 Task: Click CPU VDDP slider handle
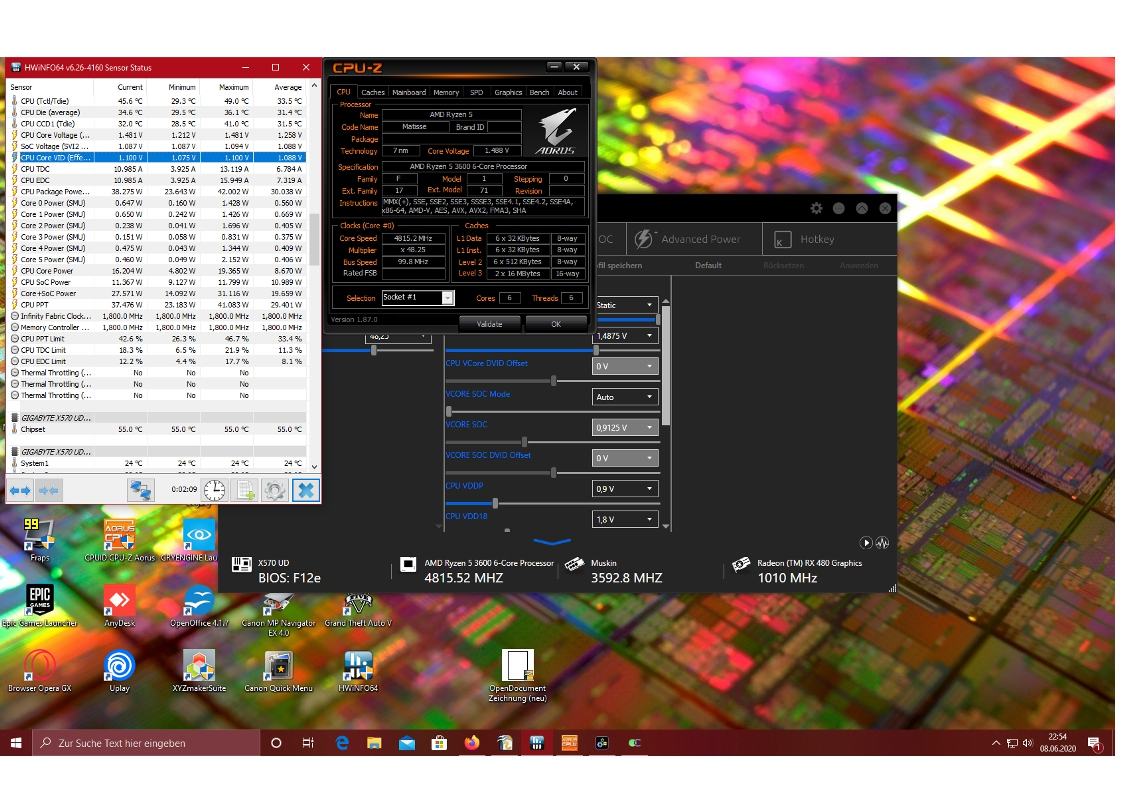click(x=495, y=503)
